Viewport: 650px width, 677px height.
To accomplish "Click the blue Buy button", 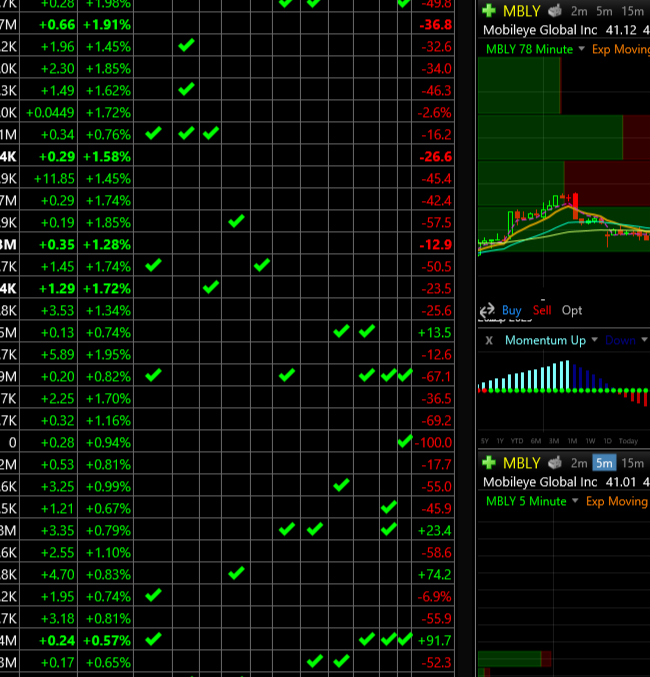I will (x=512, y=310).
